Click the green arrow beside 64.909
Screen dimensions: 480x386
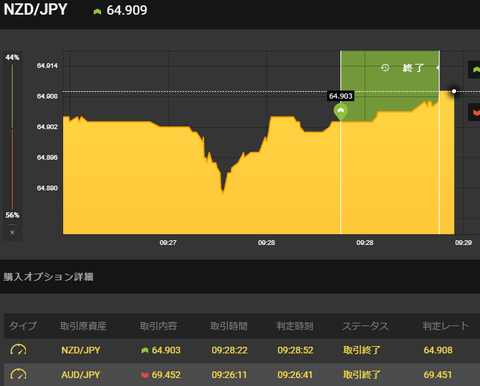[97, 12]
